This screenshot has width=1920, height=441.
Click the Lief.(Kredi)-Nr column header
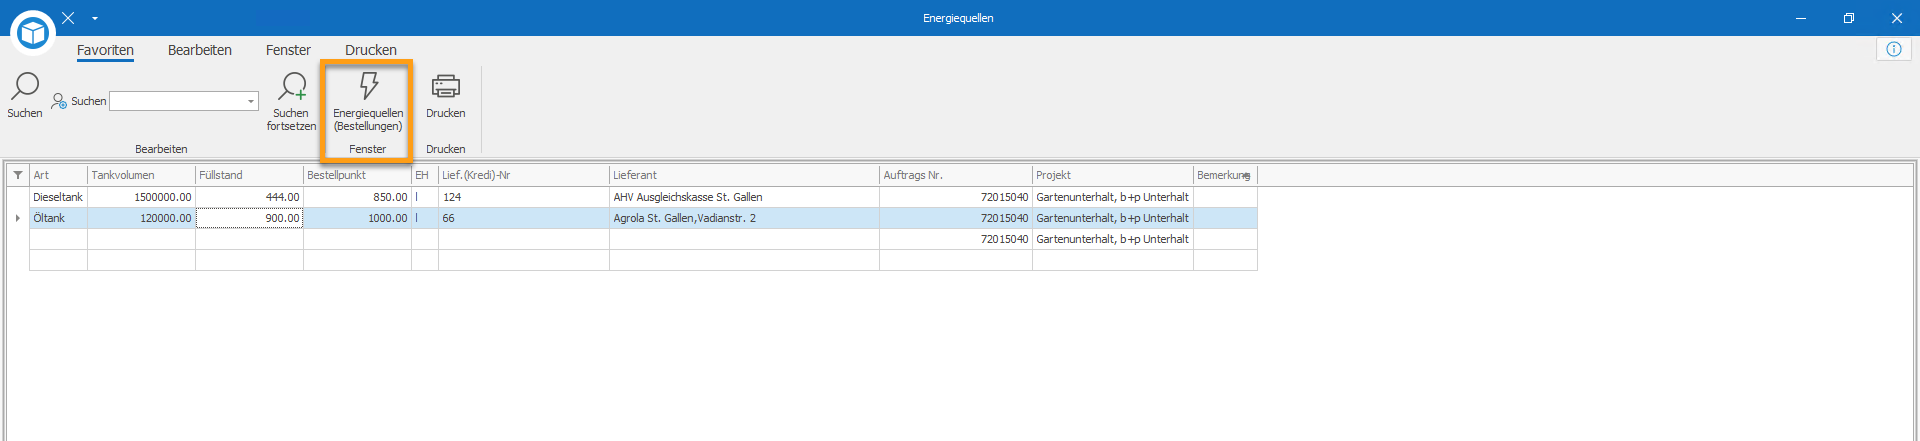tap(524, 175)
